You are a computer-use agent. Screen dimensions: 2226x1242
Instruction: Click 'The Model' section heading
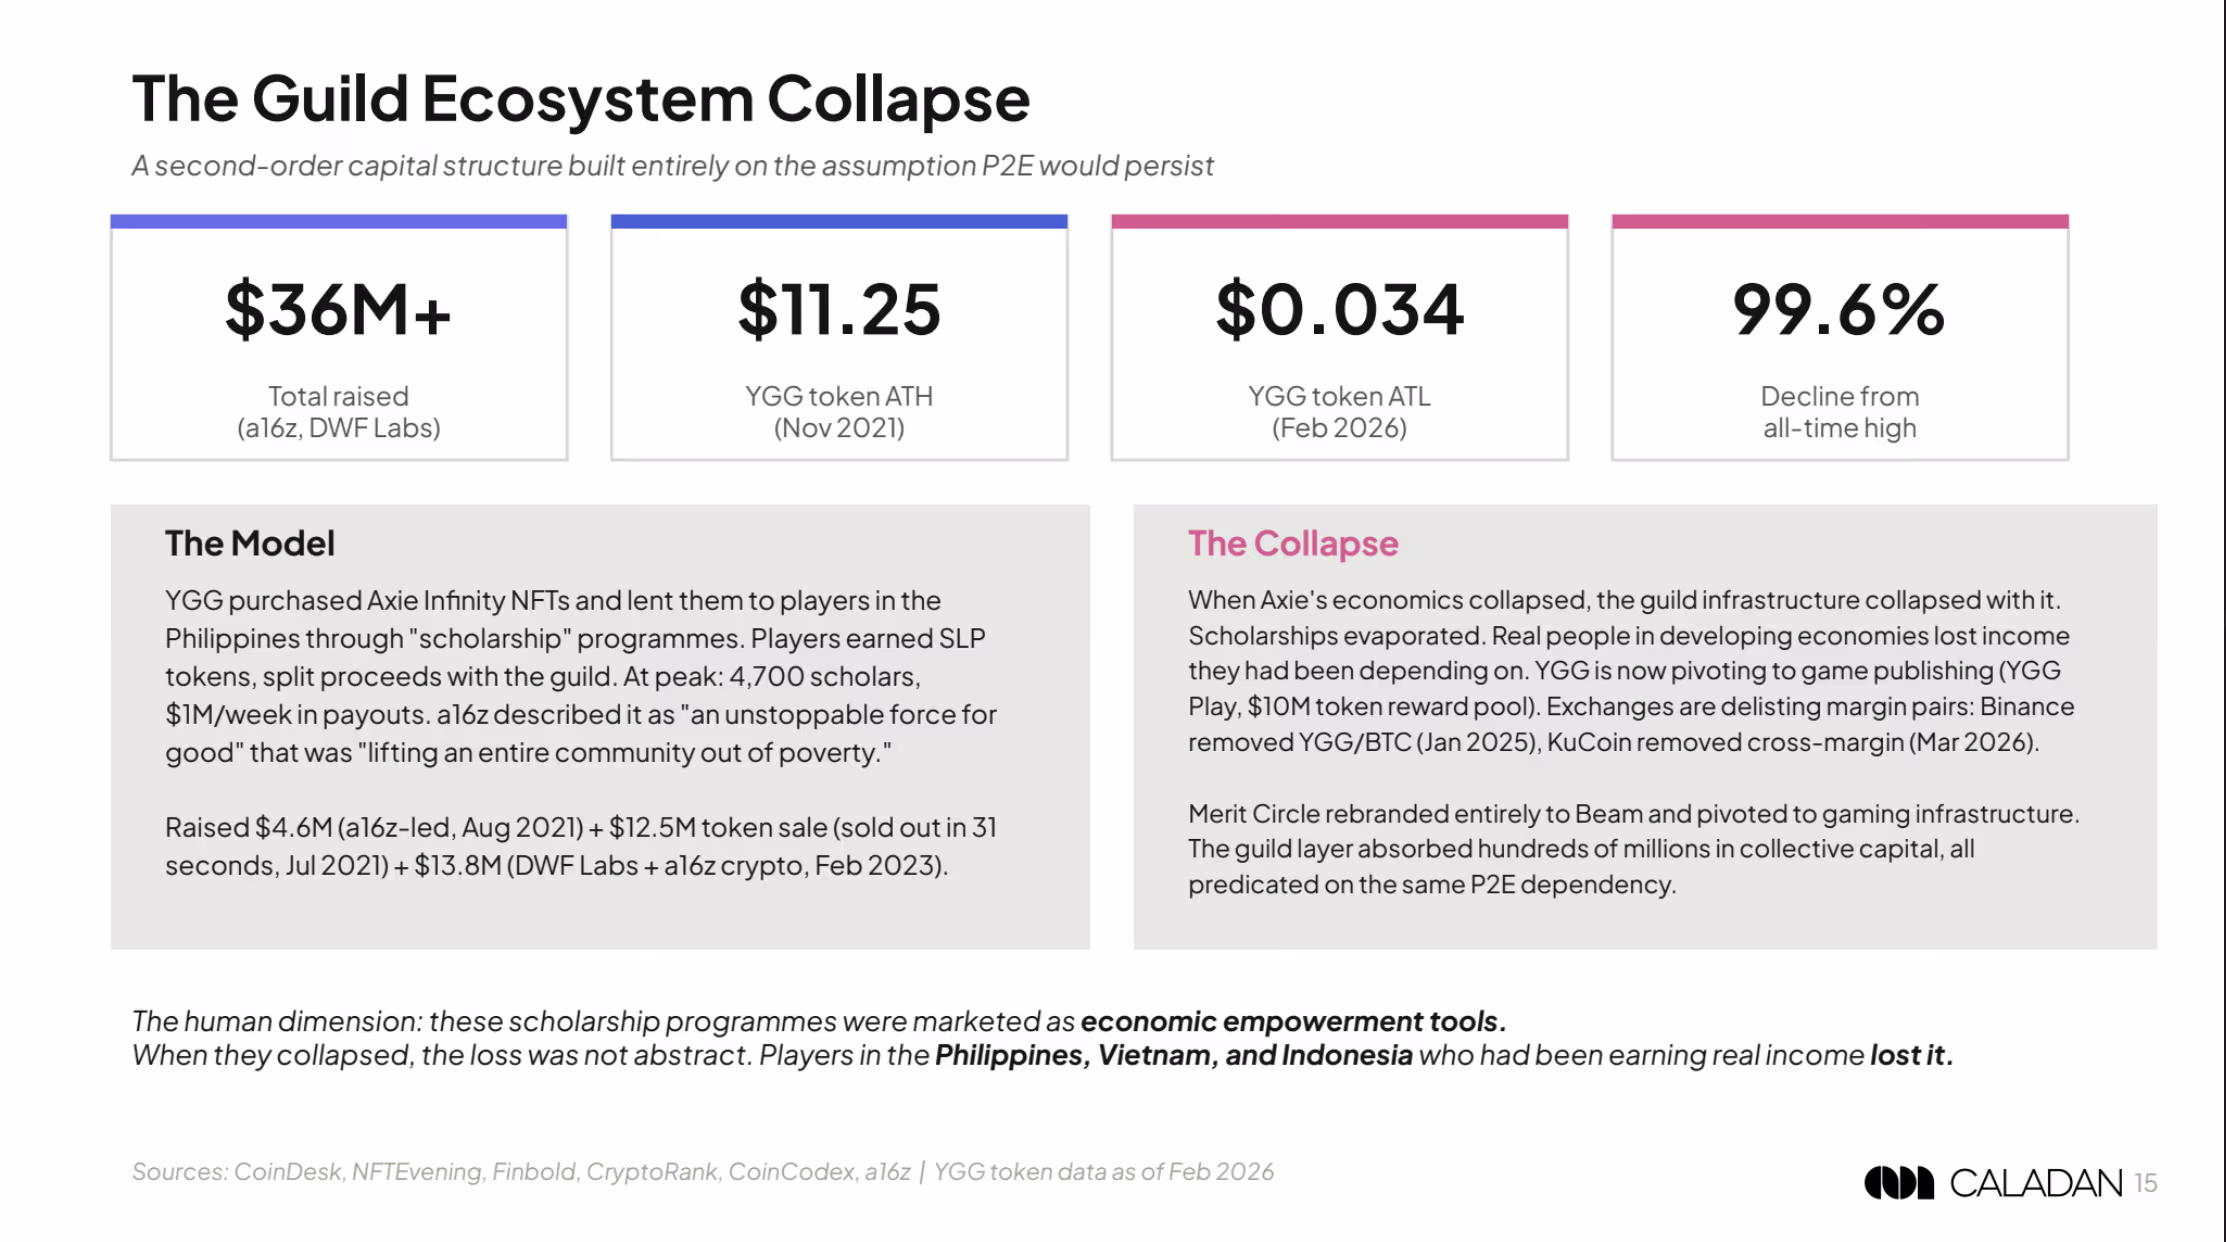tap(250, 543)
